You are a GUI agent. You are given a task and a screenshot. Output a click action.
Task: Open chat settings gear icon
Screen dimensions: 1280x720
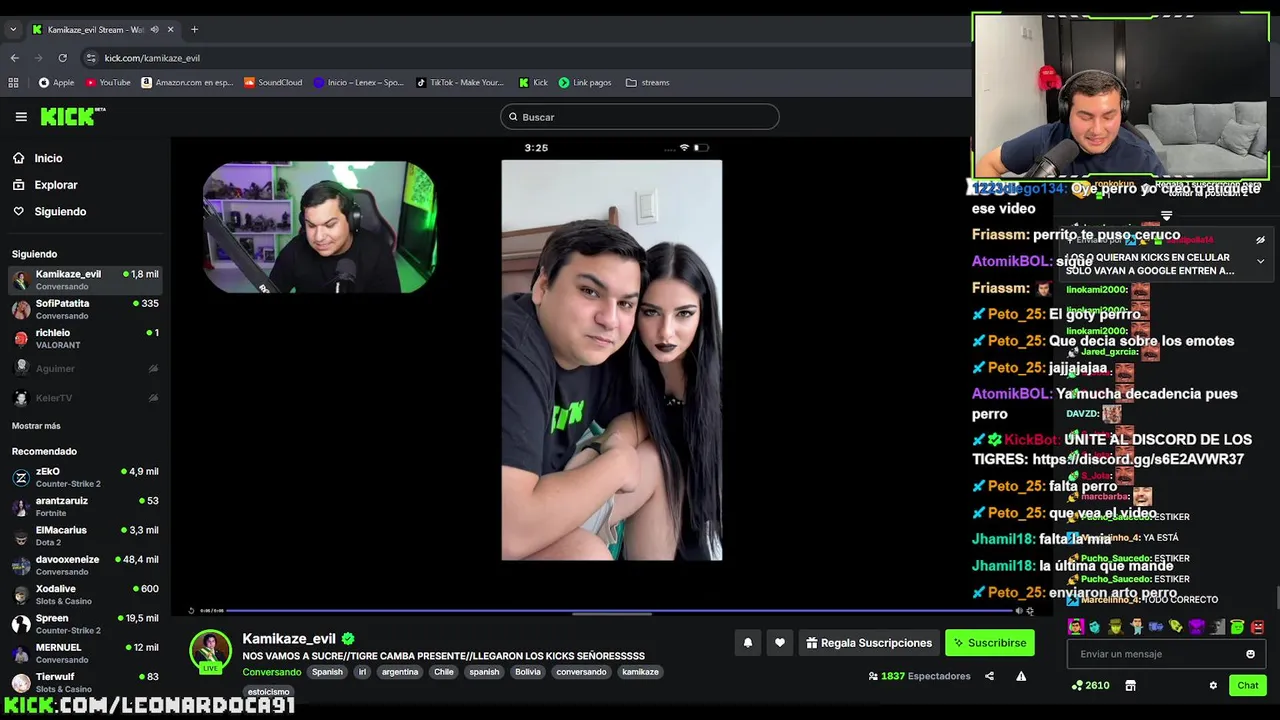[1213, 685]
